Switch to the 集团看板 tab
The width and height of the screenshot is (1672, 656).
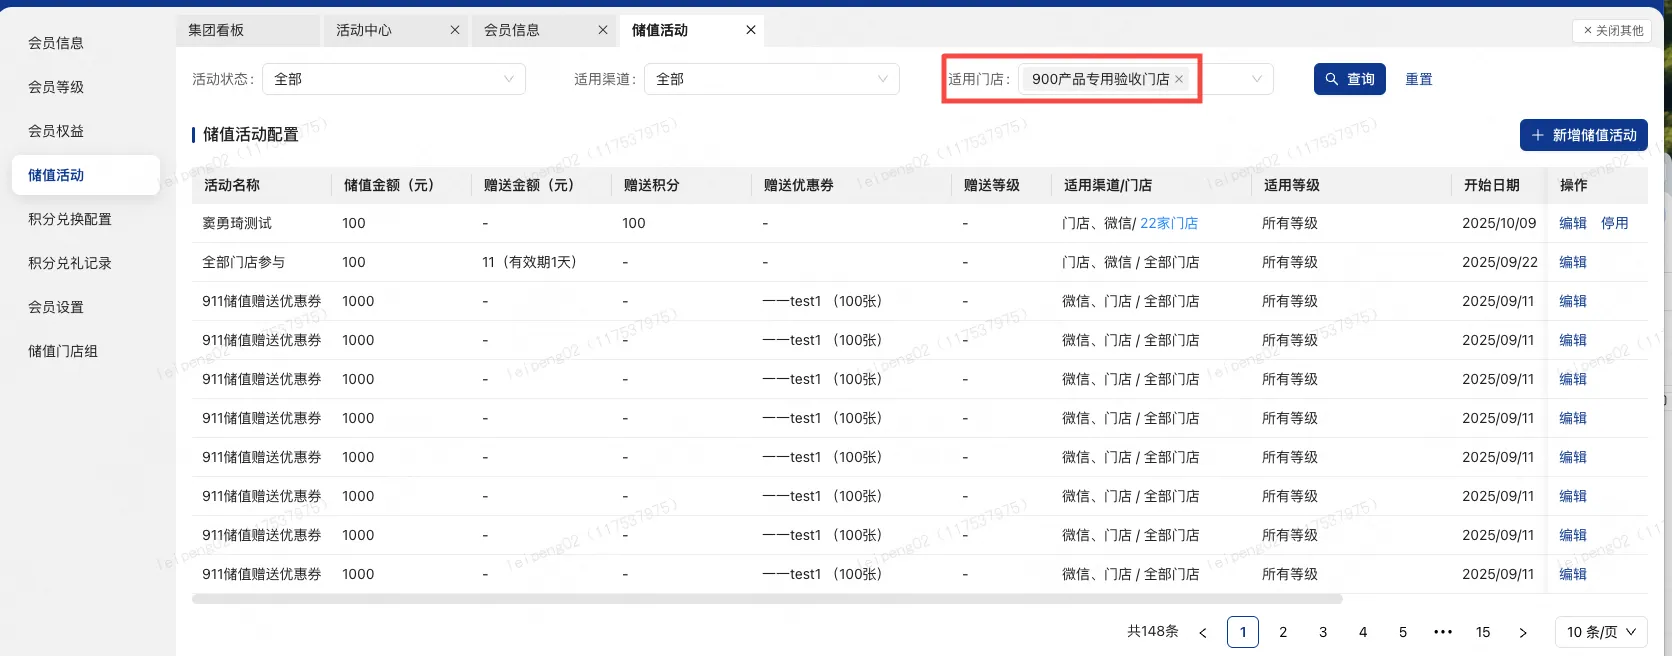click(x=248, y=30)
